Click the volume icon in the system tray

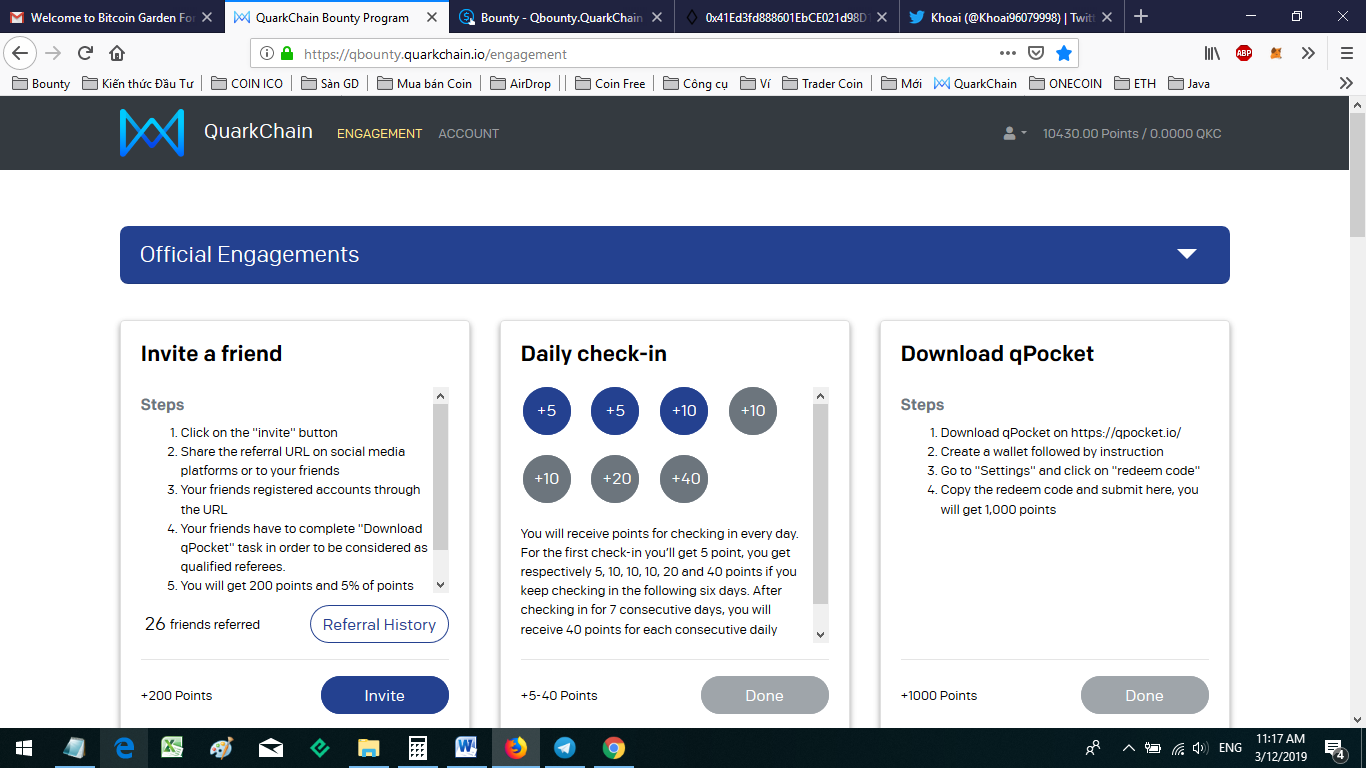[1201, 748]
